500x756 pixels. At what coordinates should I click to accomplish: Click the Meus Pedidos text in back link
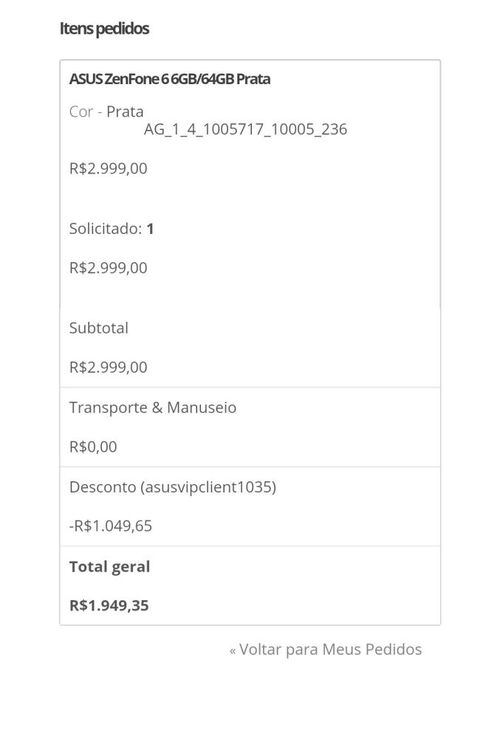pos(372,649)
